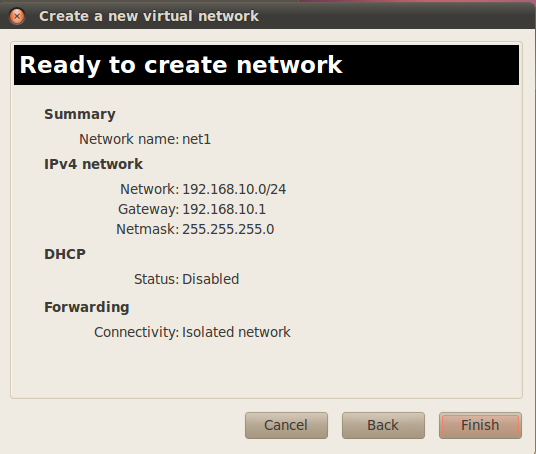Select netmask value 255.255.255.0
The image size is (536, 454).
click(228, 229)
